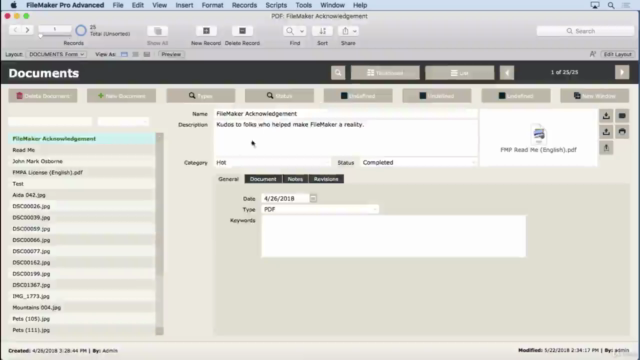Click the record navigation slider handle
This screenshot has height=360, width=640.
[x=40, y=36]
